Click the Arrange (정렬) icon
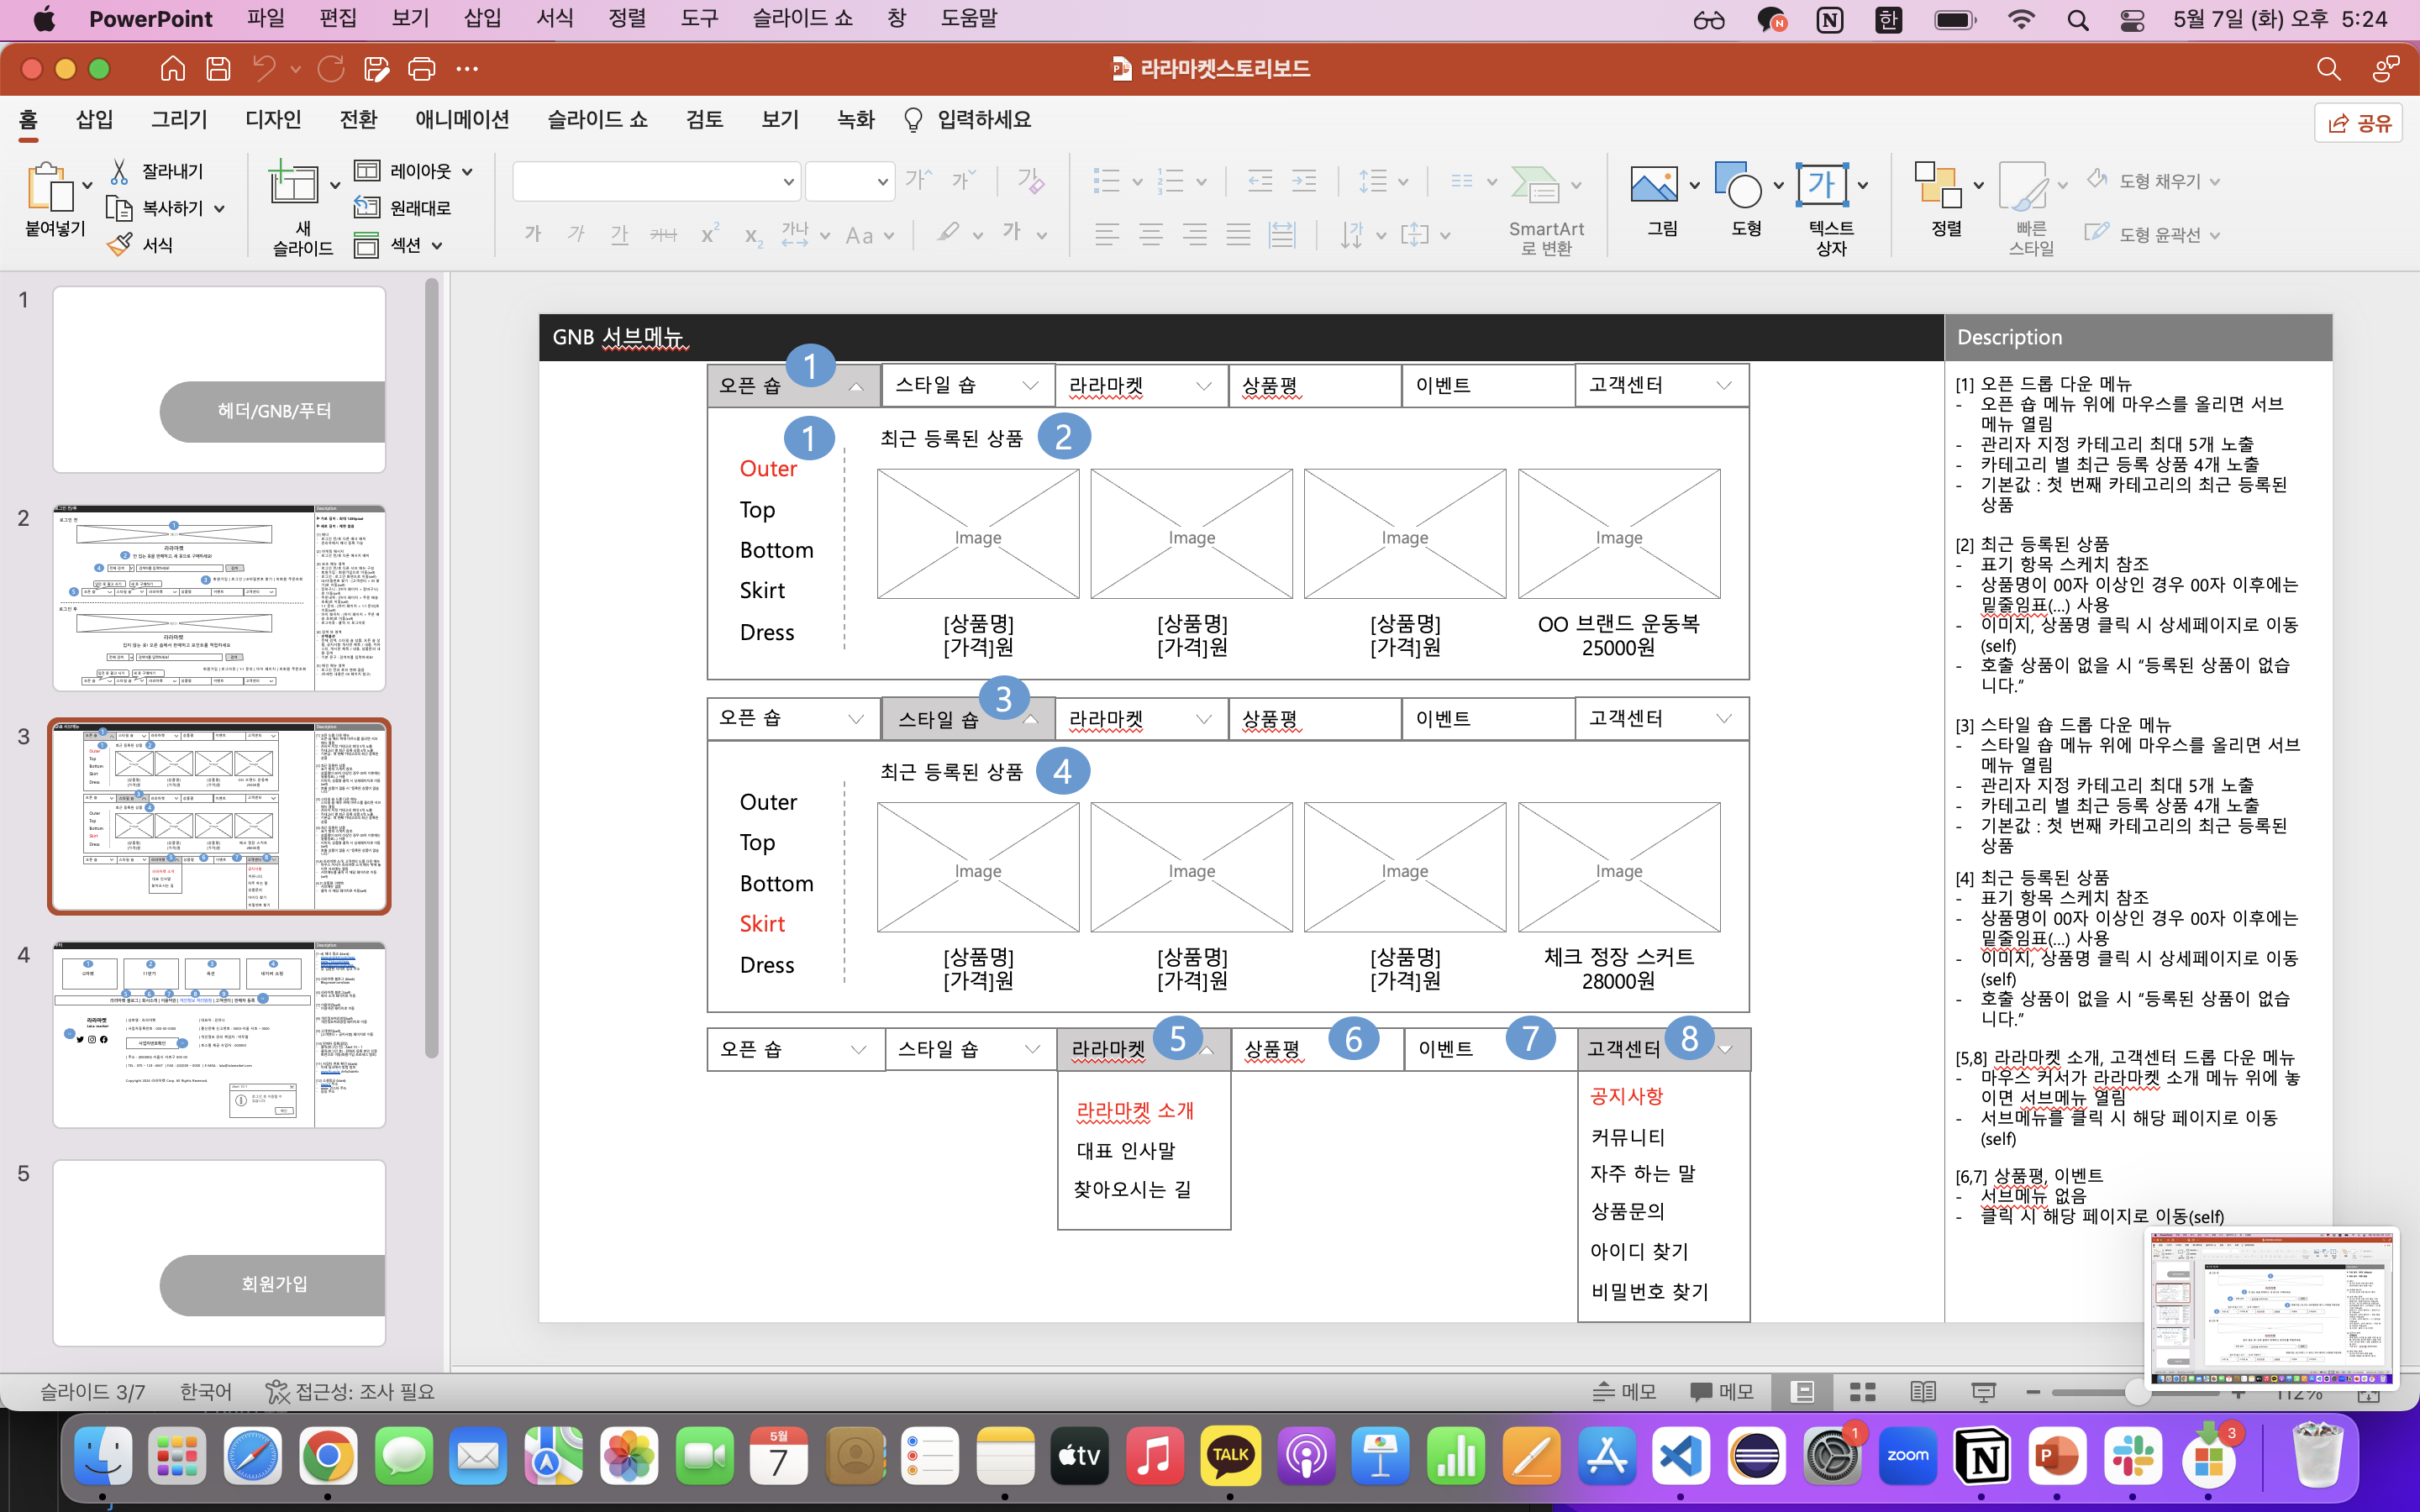 click(1937, 185)
